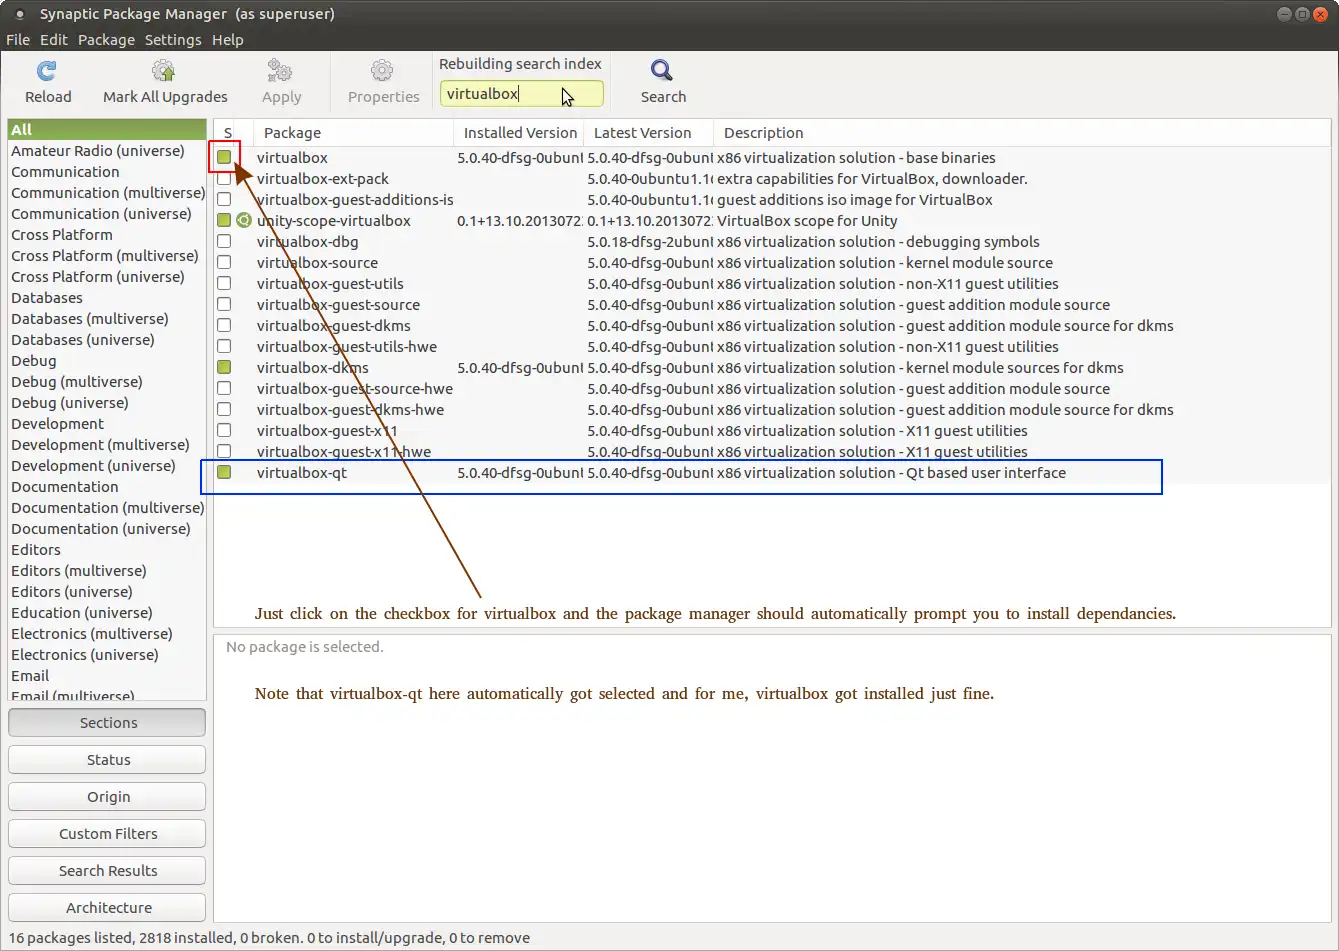Screen dimensions: 1339x951
Task: Click the "VirtualBox scope for Unity" description
Action: 807,221
